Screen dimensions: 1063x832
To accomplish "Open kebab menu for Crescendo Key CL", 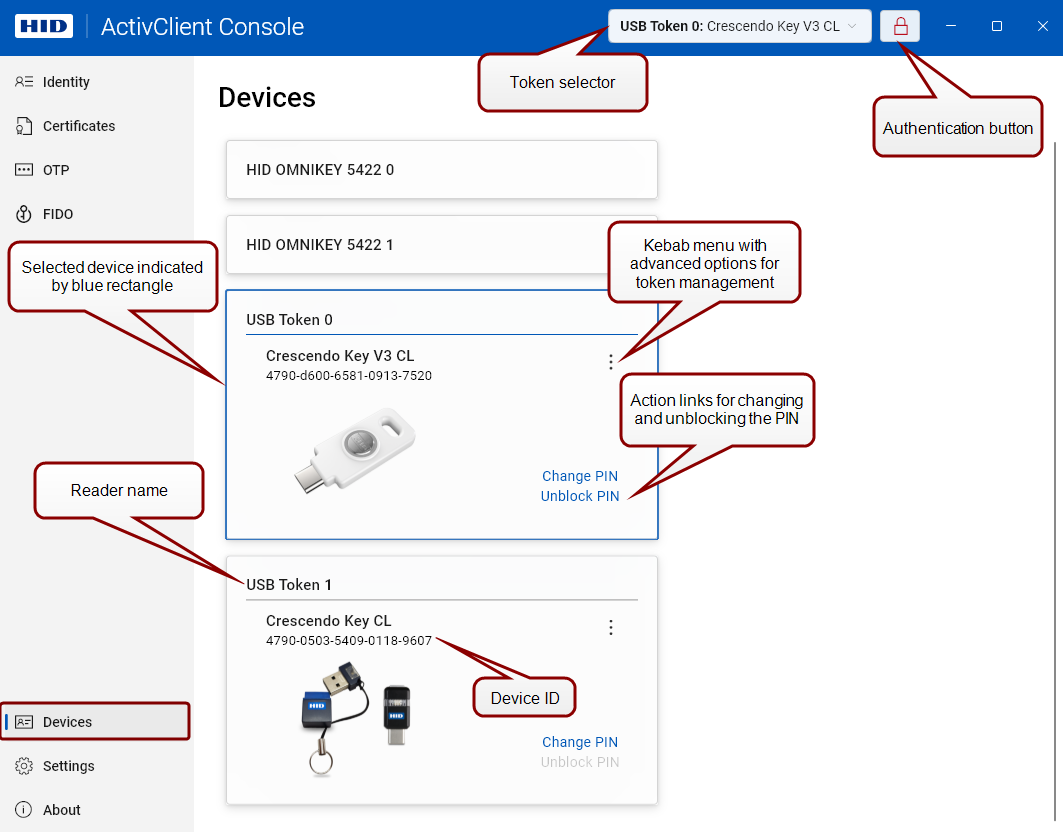I will point(611,627).
